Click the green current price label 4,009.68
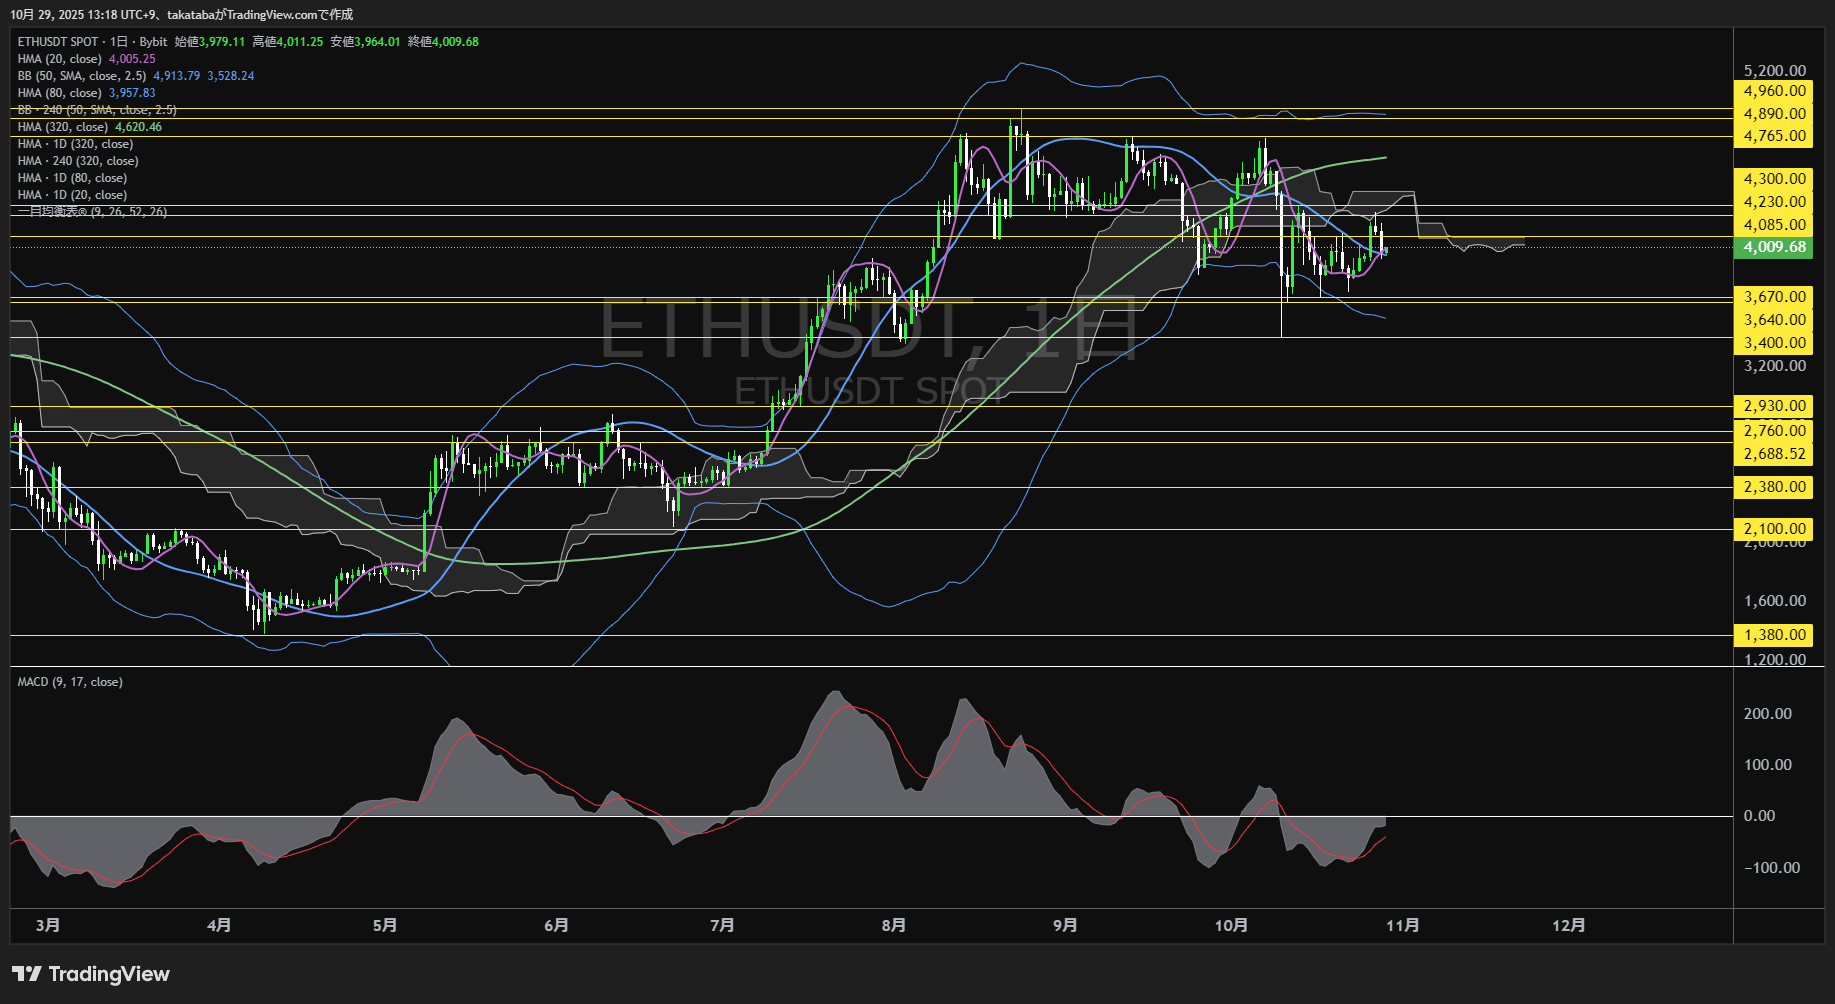 [x=1773, y=247]
